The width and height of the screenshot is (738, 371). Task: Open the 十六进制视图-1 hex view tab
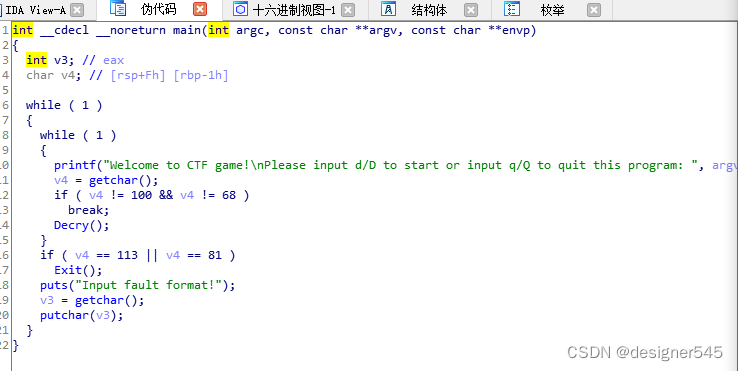coord(294,10)
